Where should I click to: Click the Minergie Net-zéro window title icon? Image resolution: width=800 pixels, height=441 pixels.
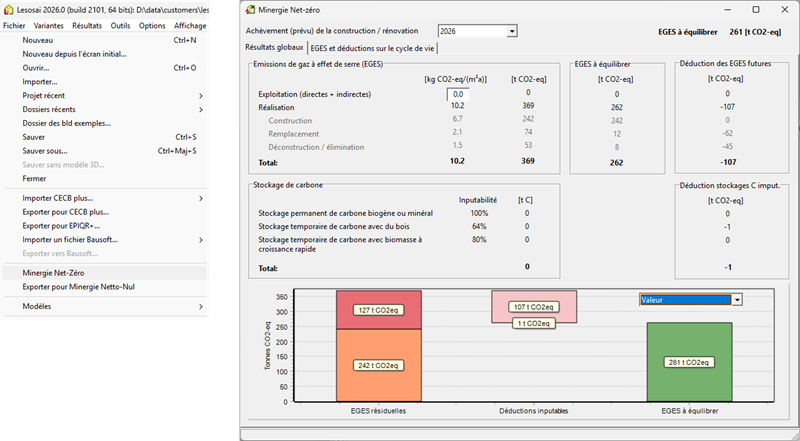coord(249,10)
